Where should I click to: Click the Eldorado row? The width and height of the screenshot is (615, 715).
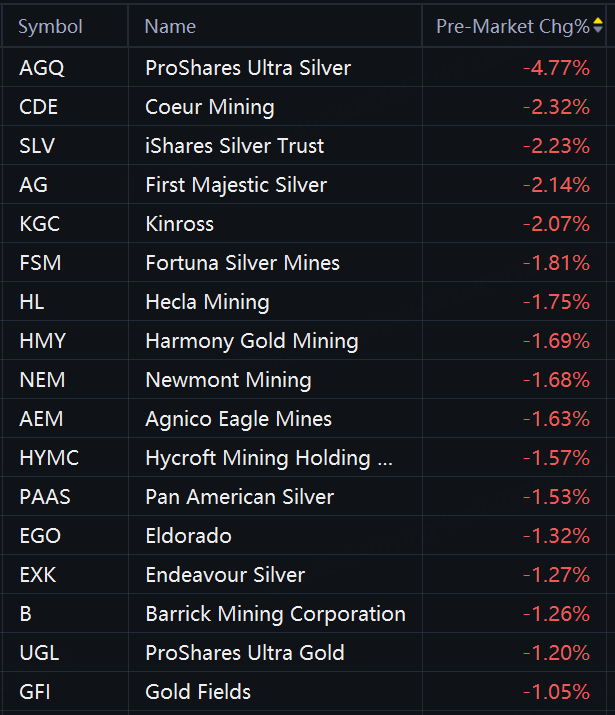305,535
